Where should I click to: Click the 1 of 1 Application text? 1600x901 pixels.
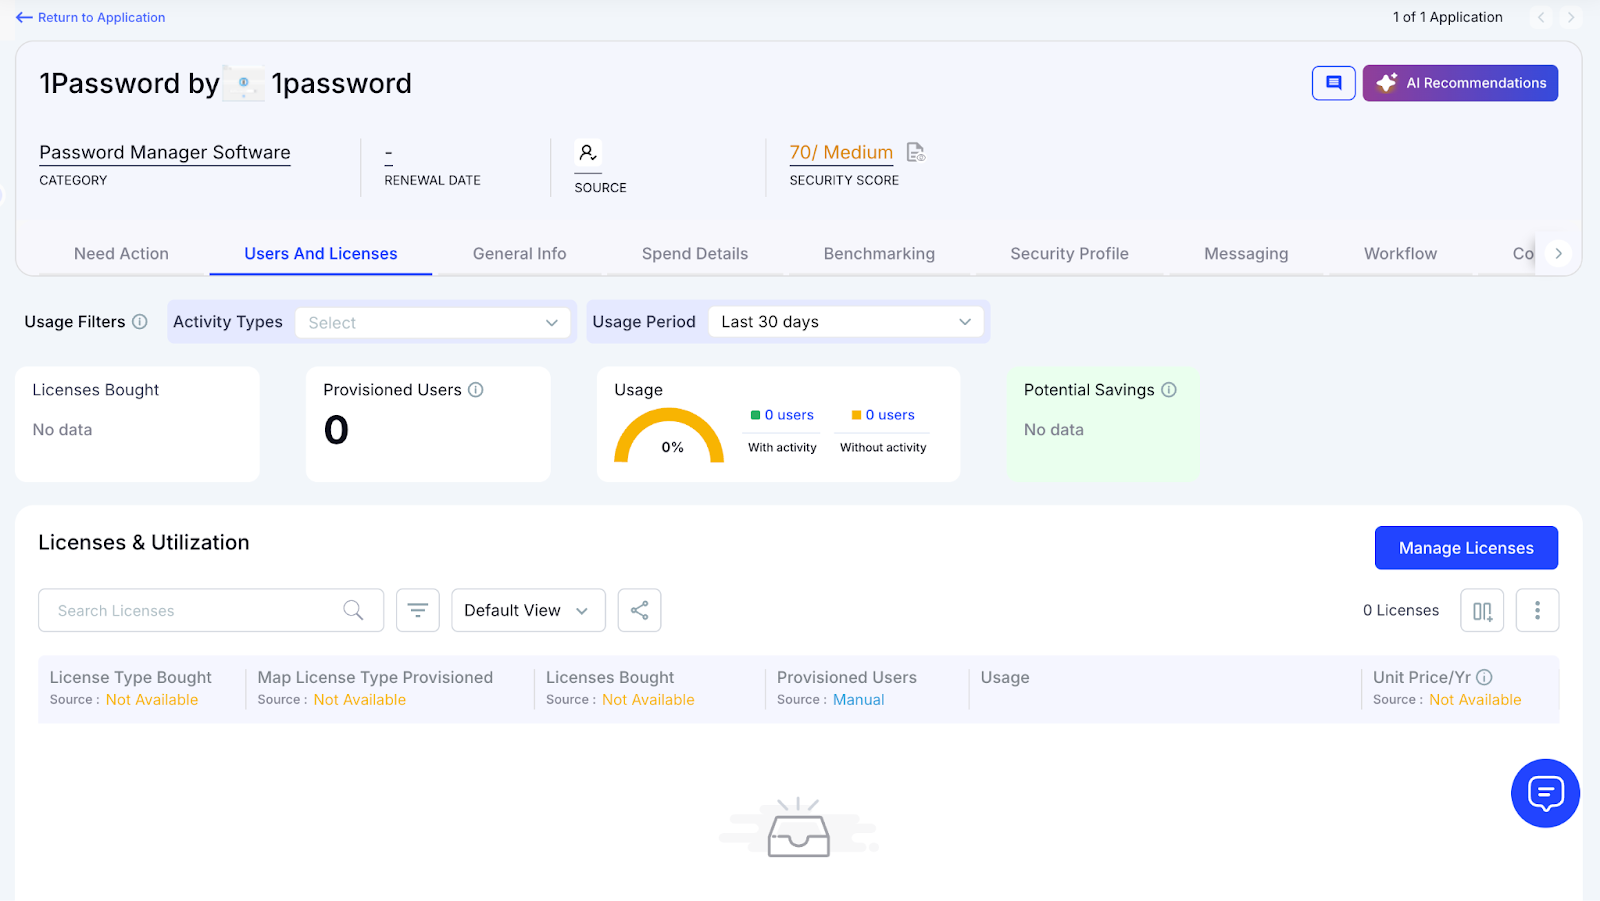[1448, 17]
